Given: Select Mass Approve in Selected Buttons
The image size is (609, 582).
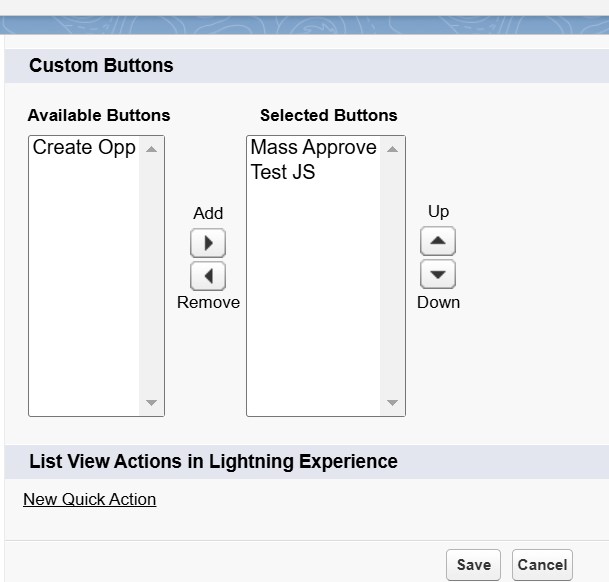Looking at the screenshot, I should [x=313, y=148].
